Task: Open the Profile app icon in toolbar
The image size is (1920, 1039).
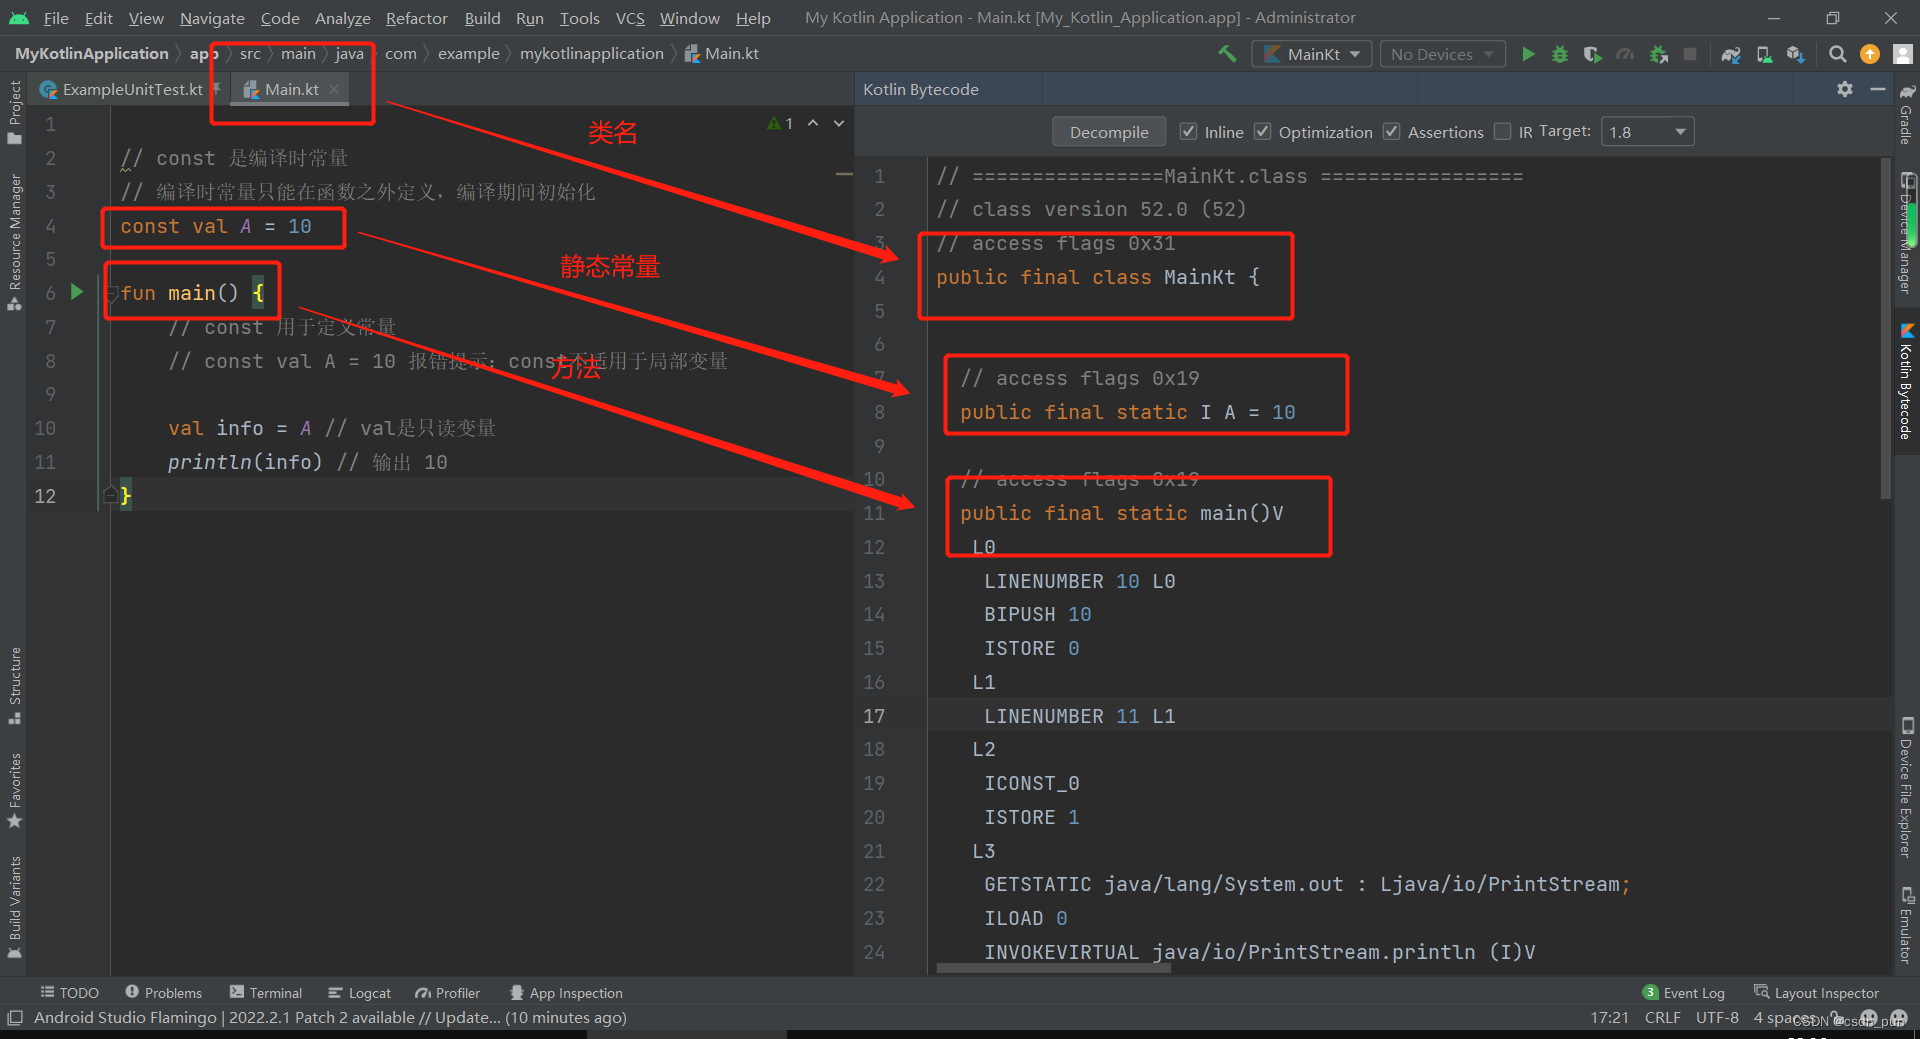Action: coord(1625,54)
